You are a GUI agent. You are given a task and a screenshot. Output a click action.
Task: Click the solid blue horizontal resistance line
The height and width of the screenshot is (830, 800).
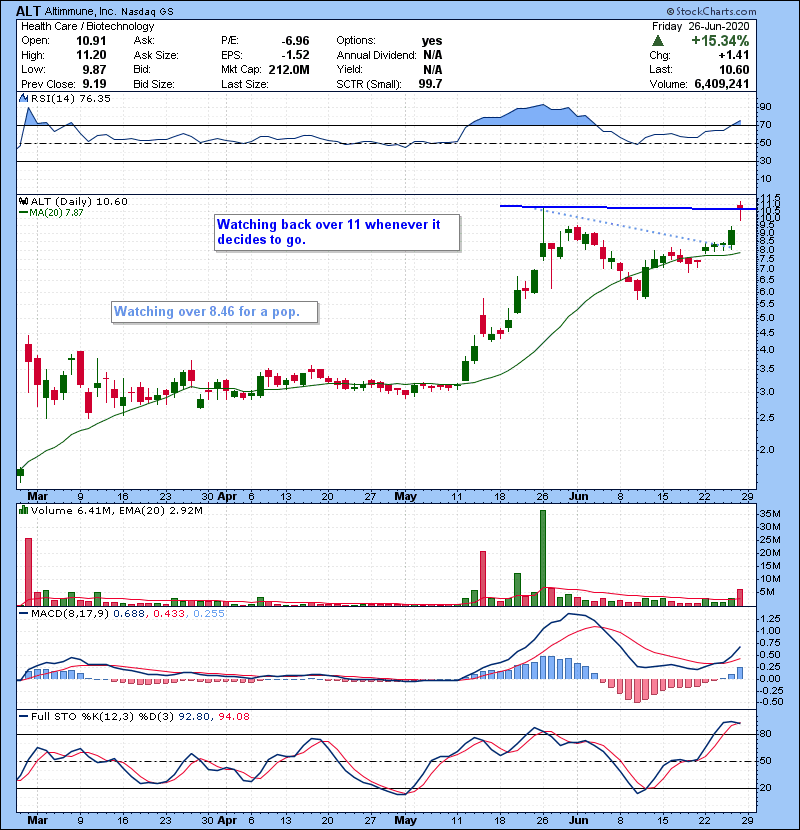pyautogui.click(x=627, y=208)
